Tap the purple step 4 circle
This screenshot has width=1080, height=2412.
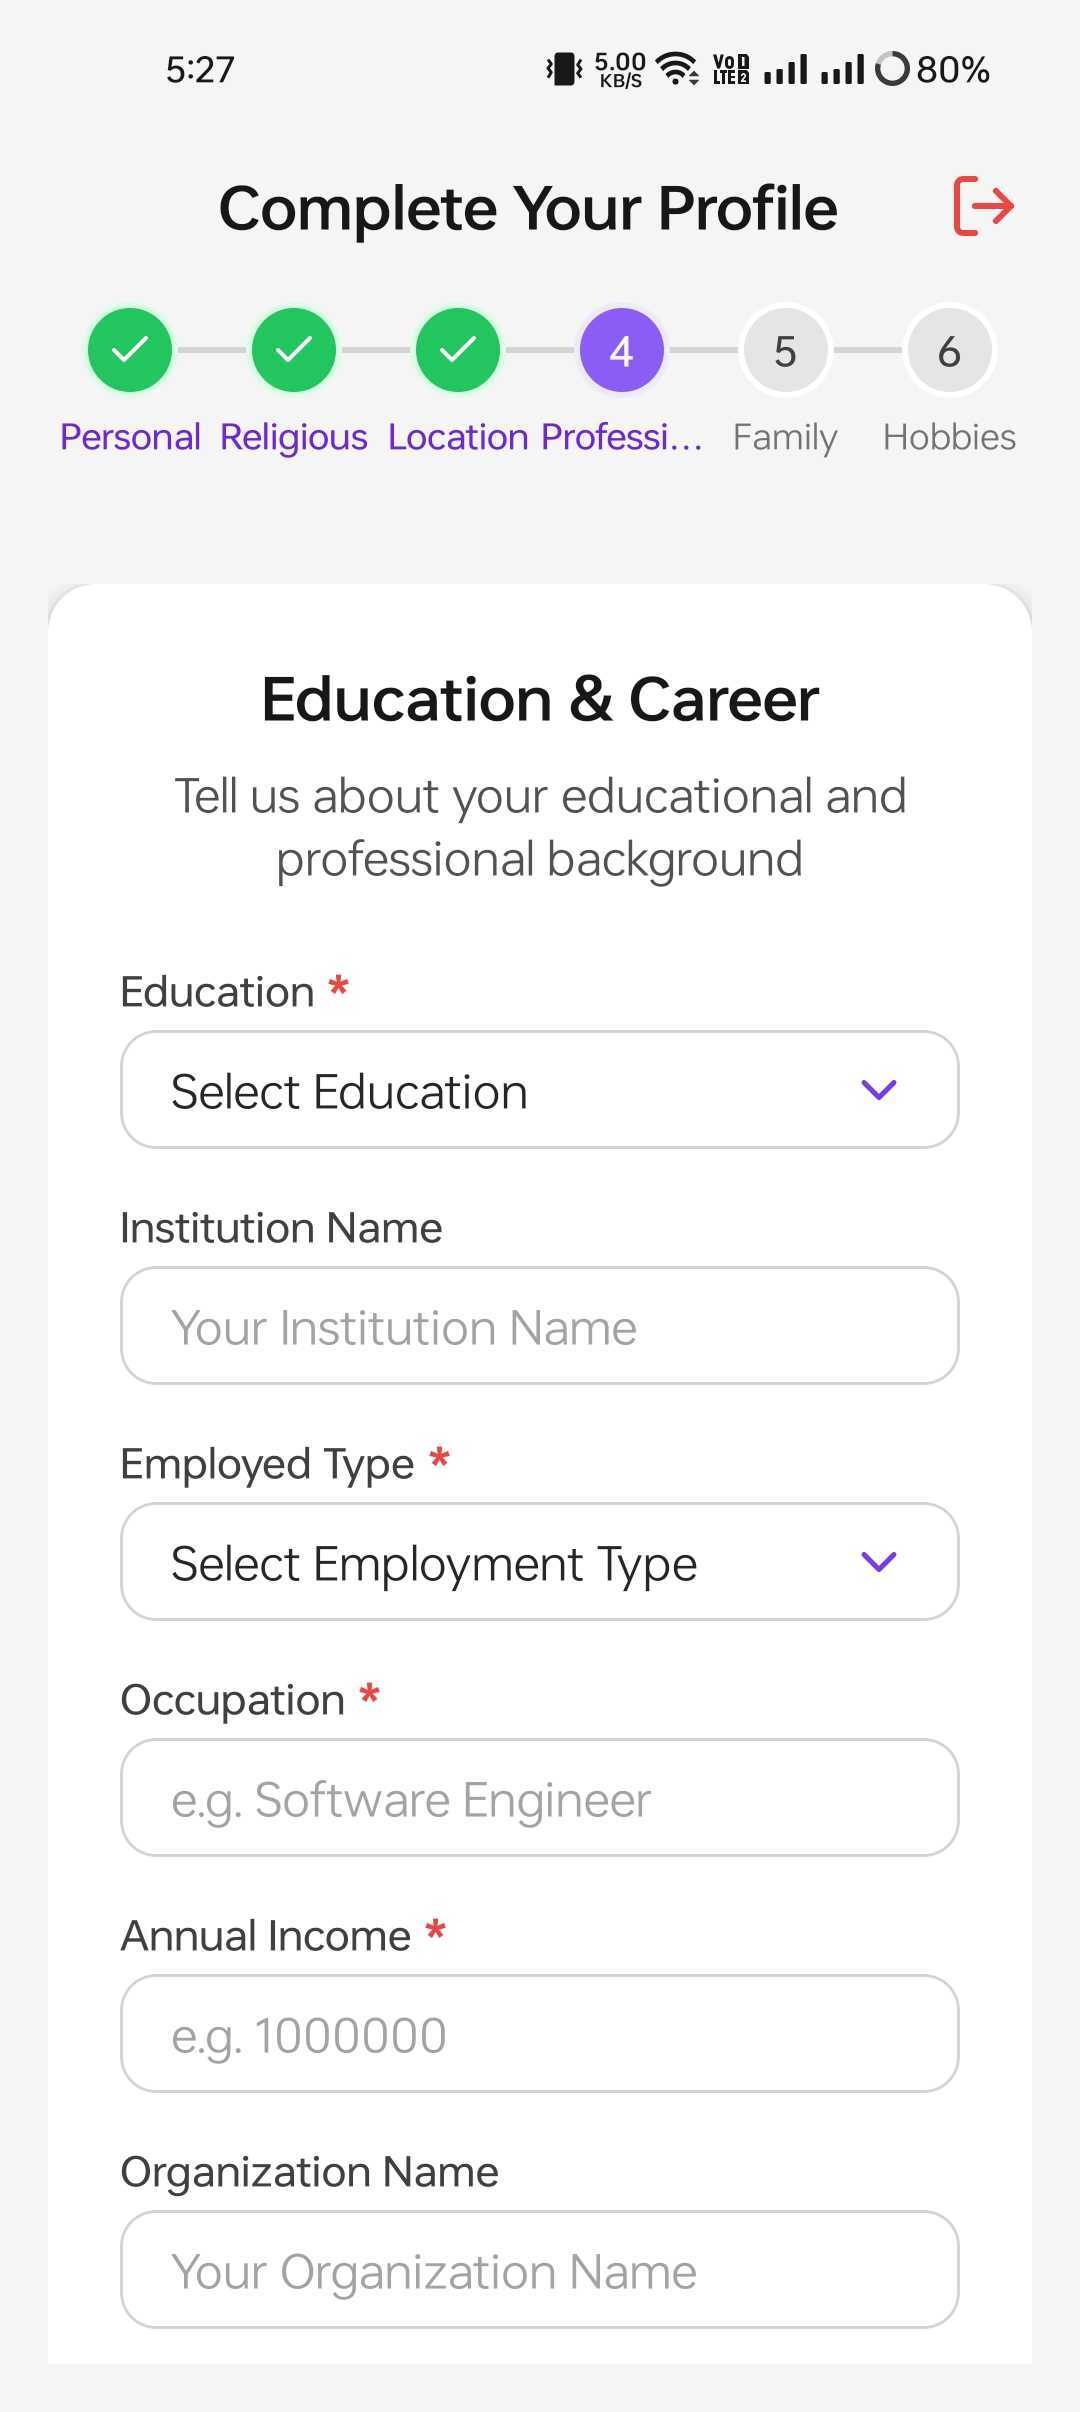click(x=621, y=350)
